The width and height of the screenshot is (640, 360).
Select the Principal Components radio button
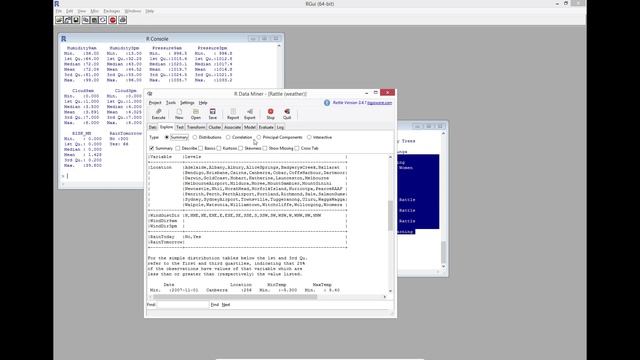(259, 138)
